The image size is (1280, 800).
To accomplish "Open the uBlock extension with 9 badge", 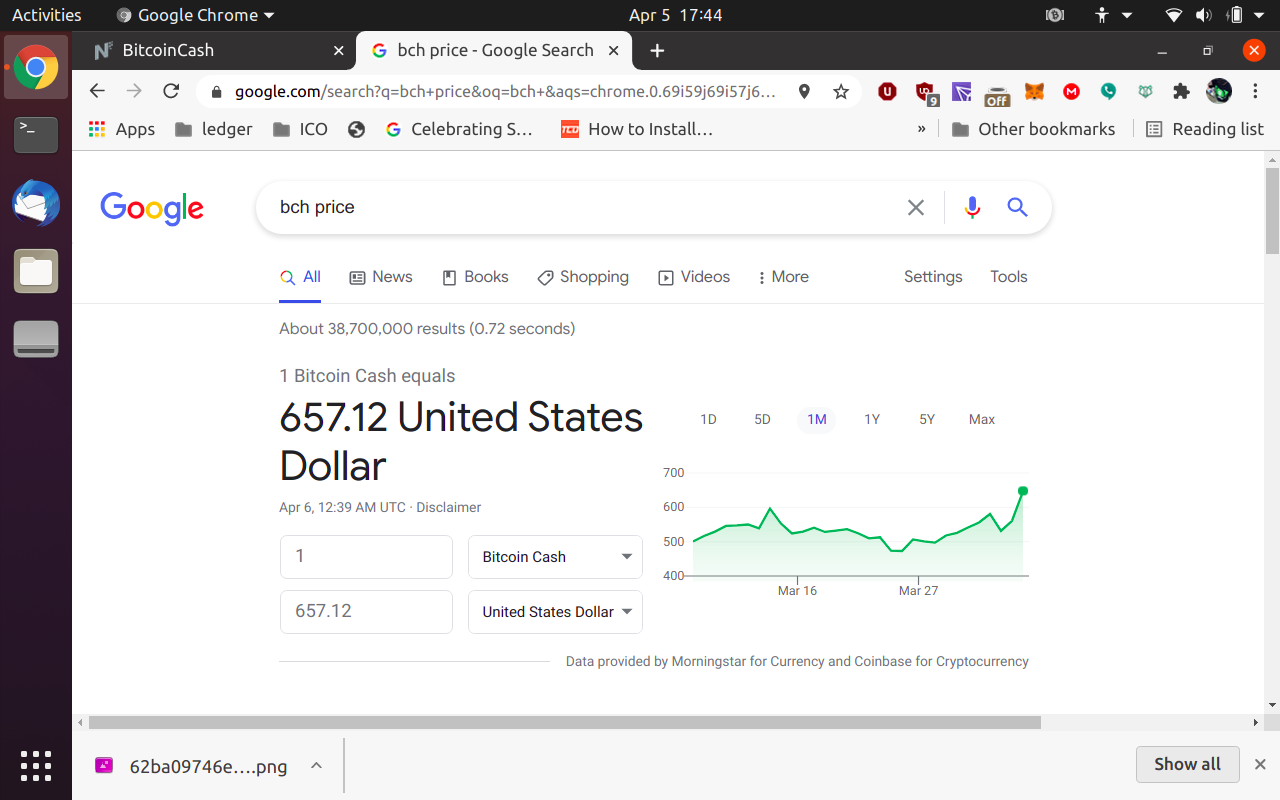I will pyautogui.click(x=926, y=93).
